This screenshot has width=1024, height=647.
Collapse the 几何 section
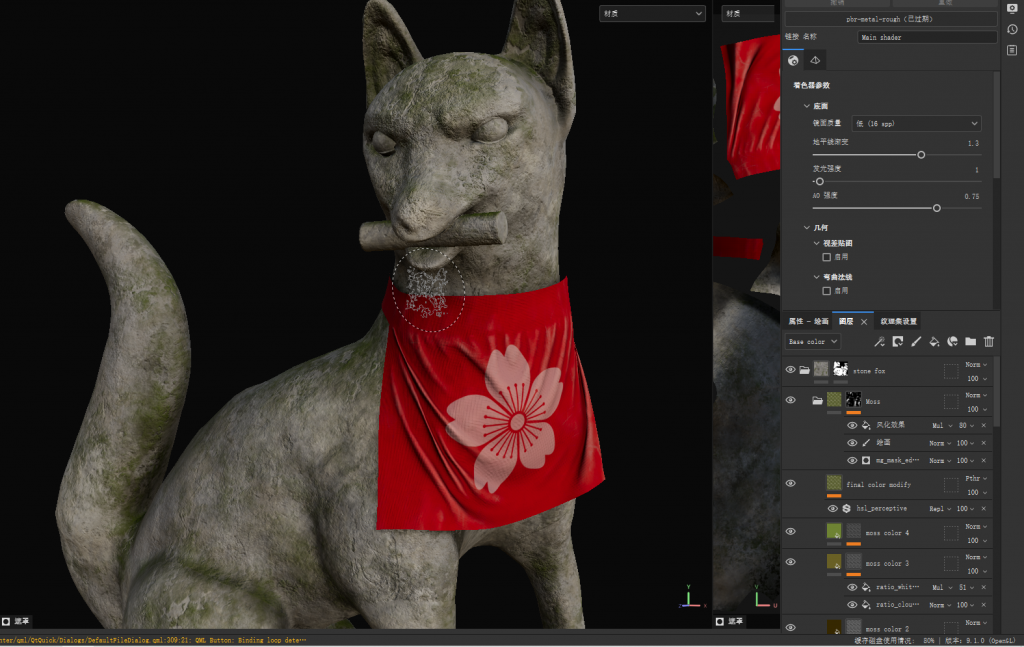pos(807,227)
